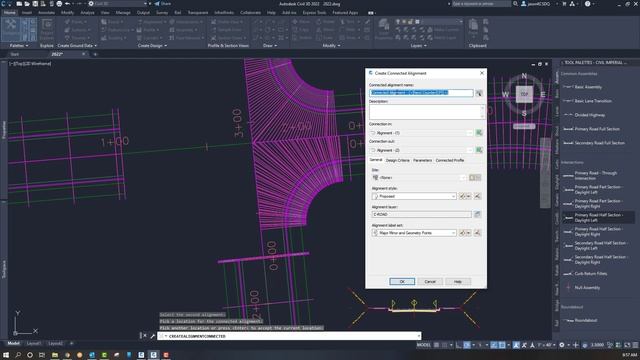Pick Connection in alignment from drawing icon
The height and width of the screenshot is (360, 640).
[479, 133]
